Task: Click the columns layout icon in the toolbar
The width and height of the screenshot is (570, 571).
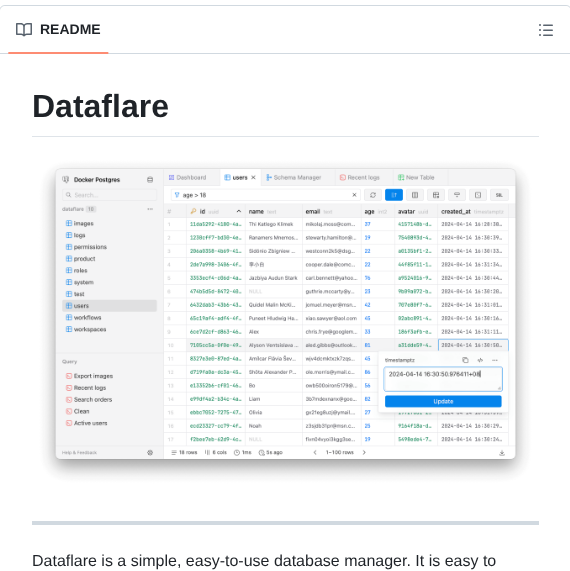Action: 415,195
